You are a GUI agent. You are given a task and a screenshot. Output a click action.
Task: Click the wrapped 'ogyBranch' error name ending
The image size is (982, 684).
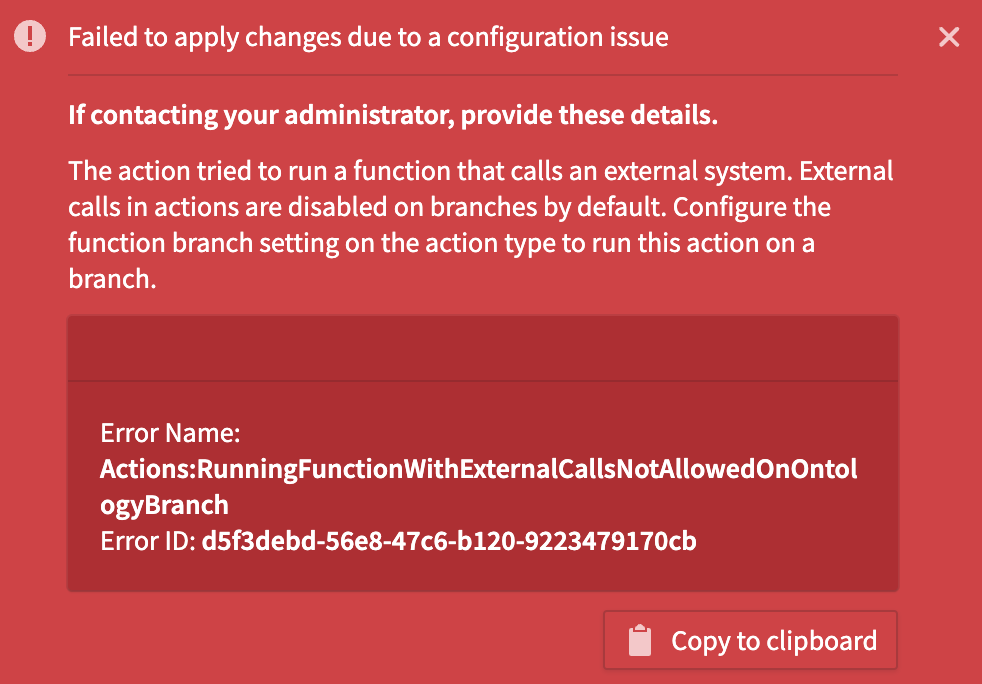pos(164,505)
